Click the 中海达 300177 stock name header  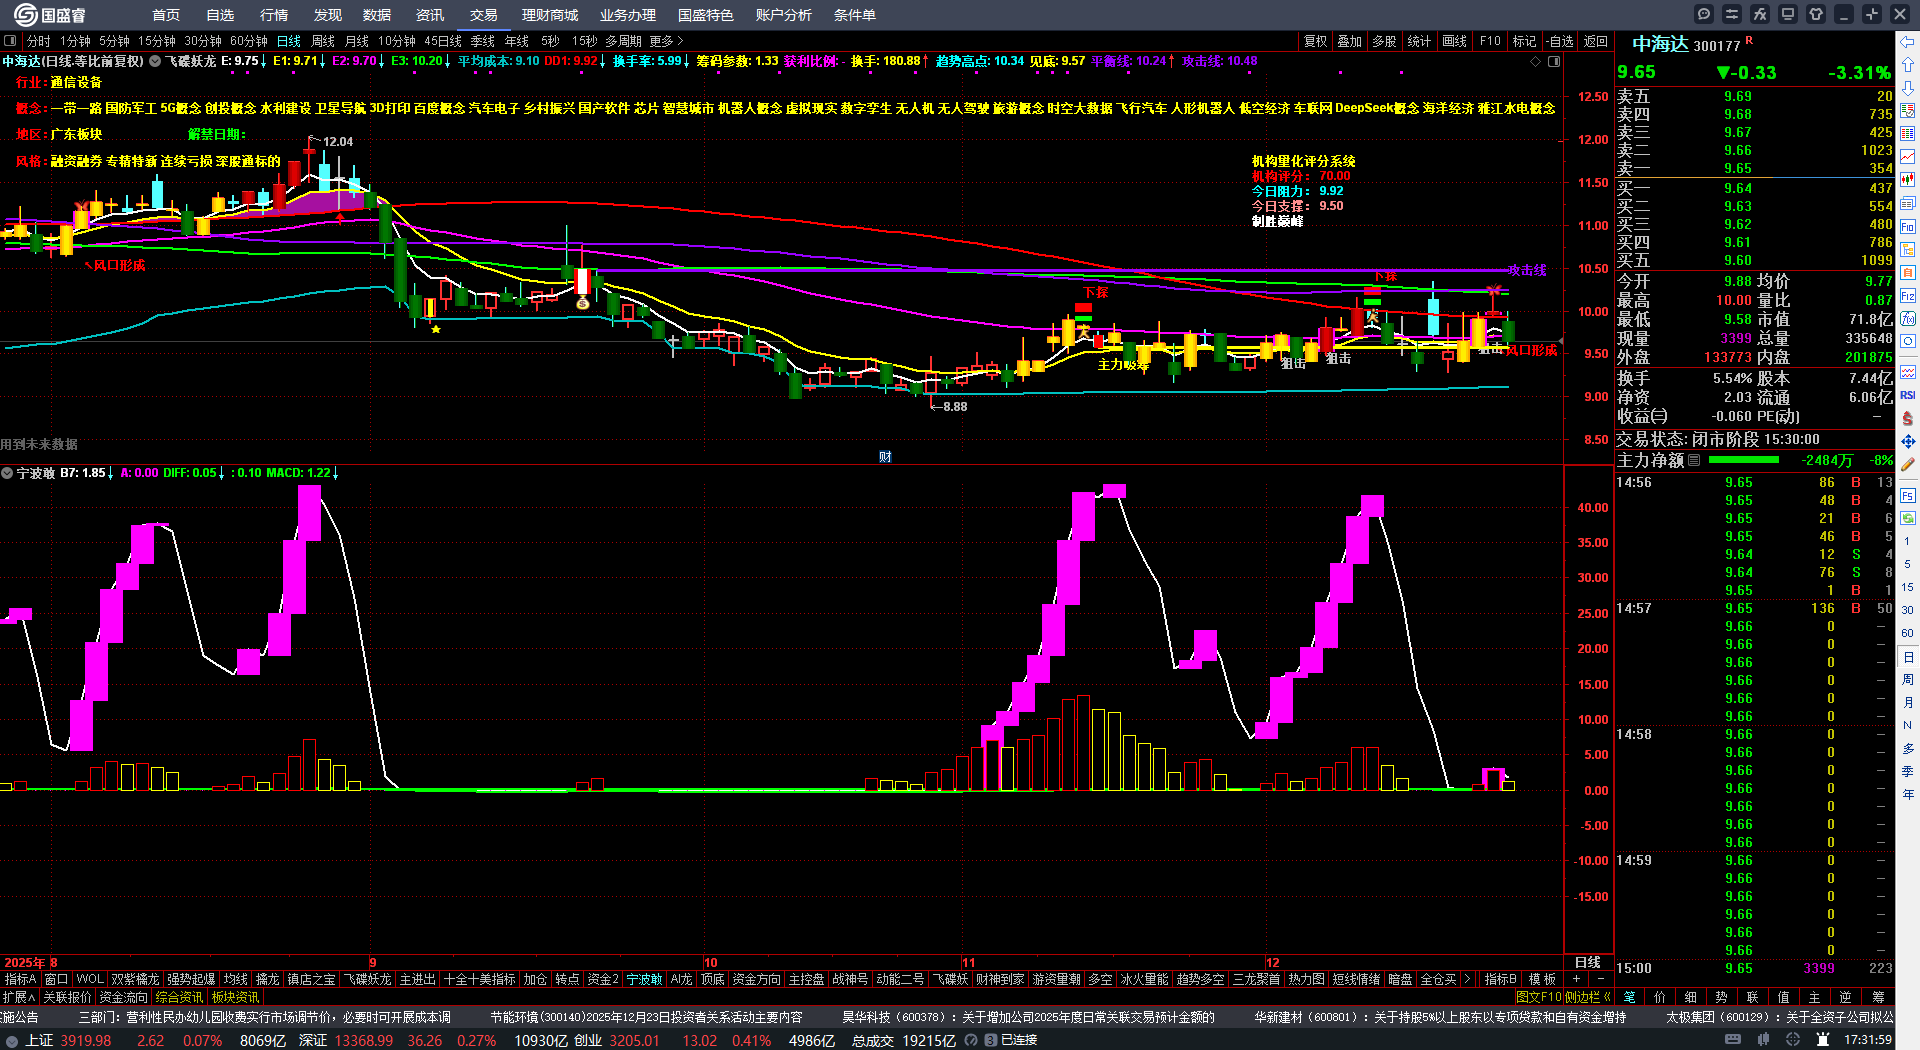1686,44
